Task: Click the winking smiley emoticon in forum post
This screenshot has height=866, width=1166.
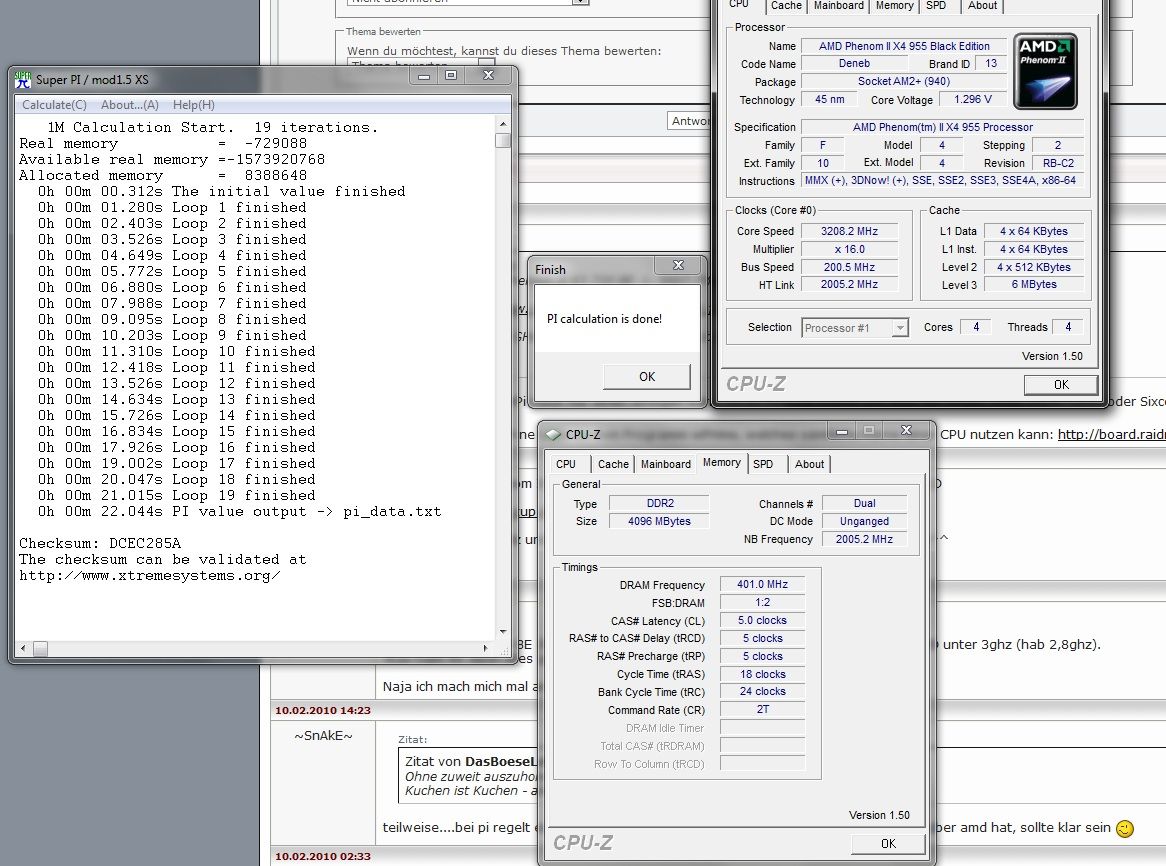Action: [1125, 828]
